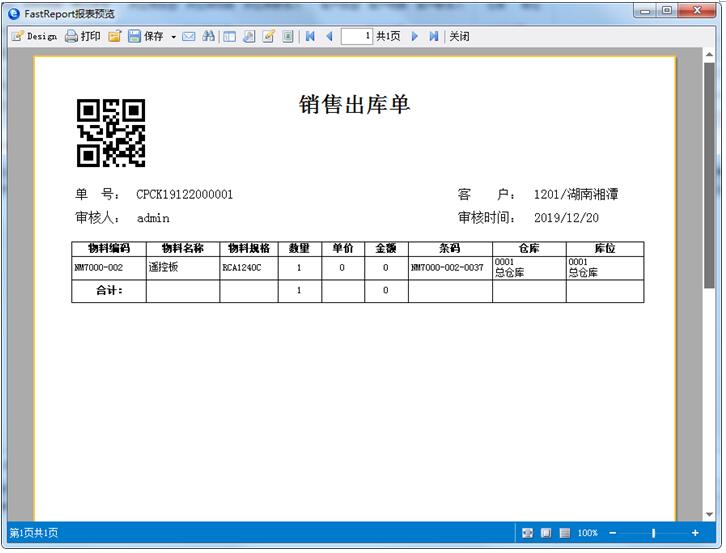This screenshot has width=726, height=553.
Task: Click the 仓库 column header
Action: [529, 249]
